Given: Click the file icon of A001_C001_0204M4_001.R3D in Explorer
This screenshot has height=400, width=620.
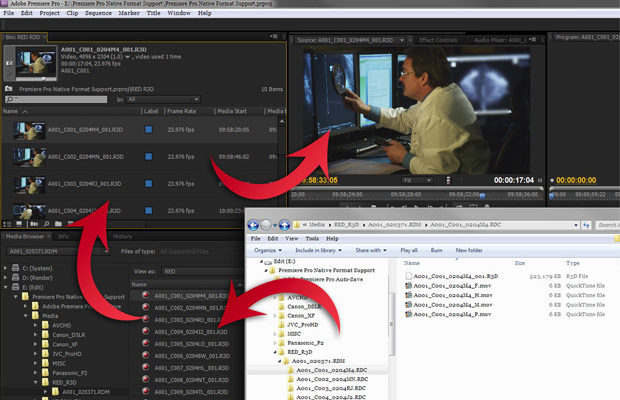Looking at the screenshot, I should tap(409, 276).
